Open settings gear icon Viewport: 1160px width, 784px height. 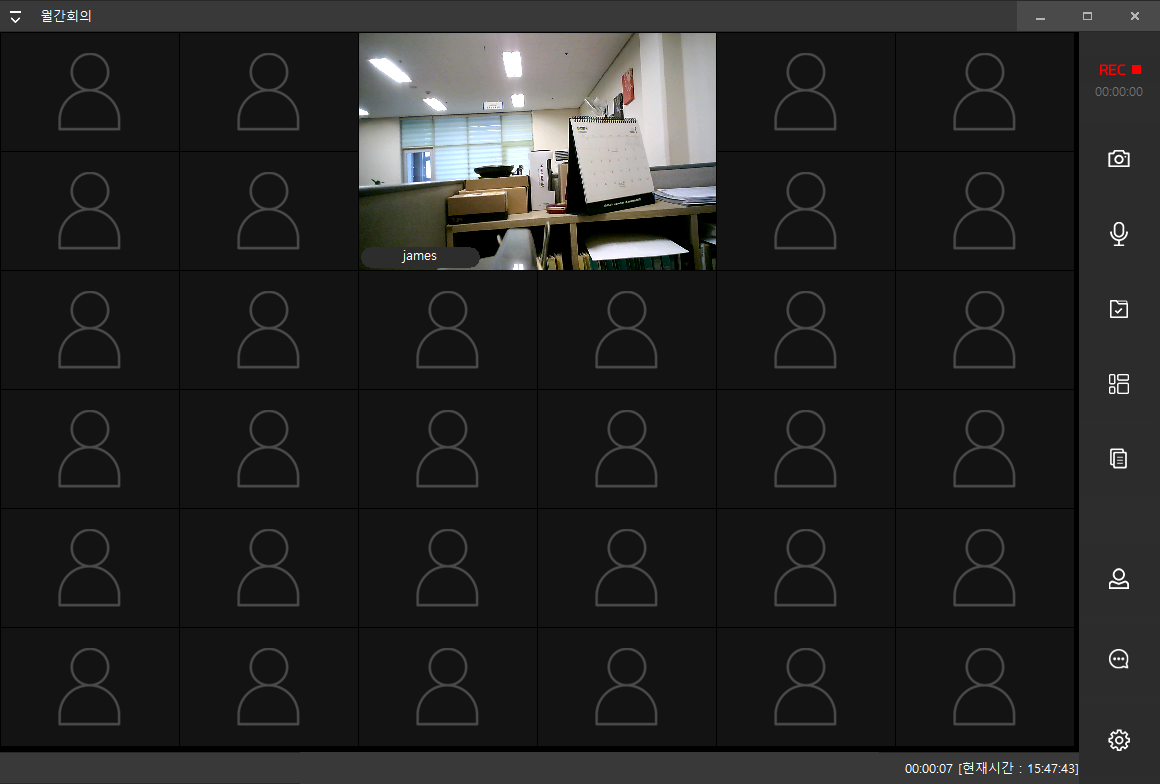coord(1119,740)
